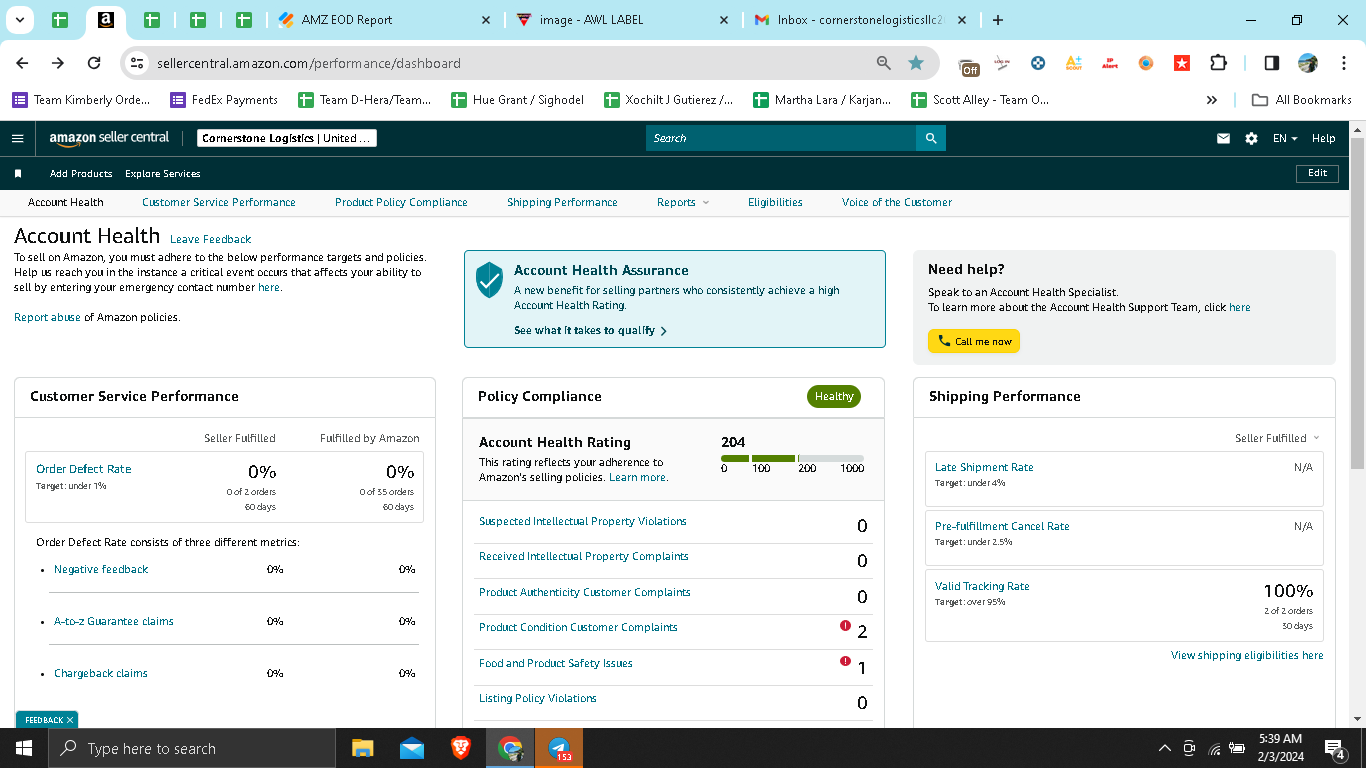Open the Chrome side panel

[x=1272, y=63]
